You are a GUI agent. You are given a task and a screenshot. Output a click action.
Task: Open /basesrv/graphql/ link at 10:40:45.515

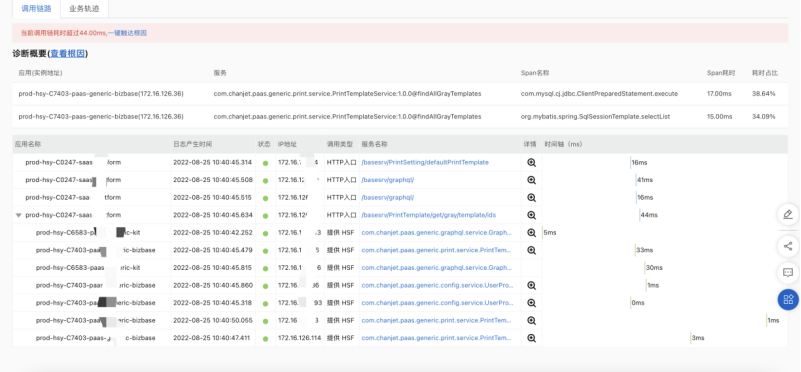[388, 197]
